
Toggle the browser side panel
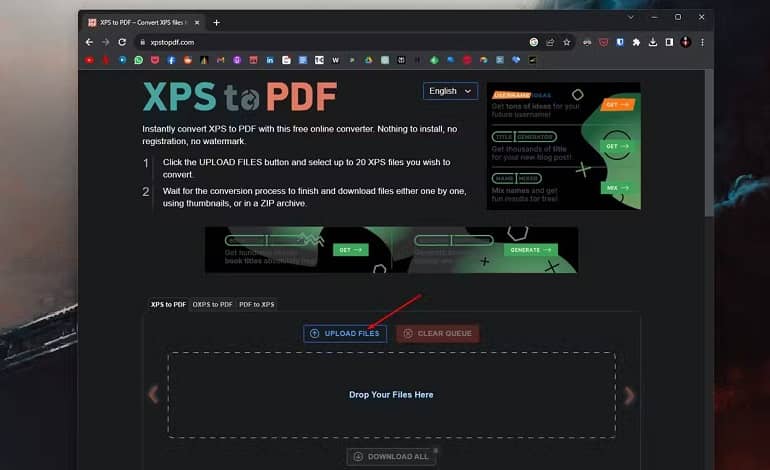[x=669, y=42]
